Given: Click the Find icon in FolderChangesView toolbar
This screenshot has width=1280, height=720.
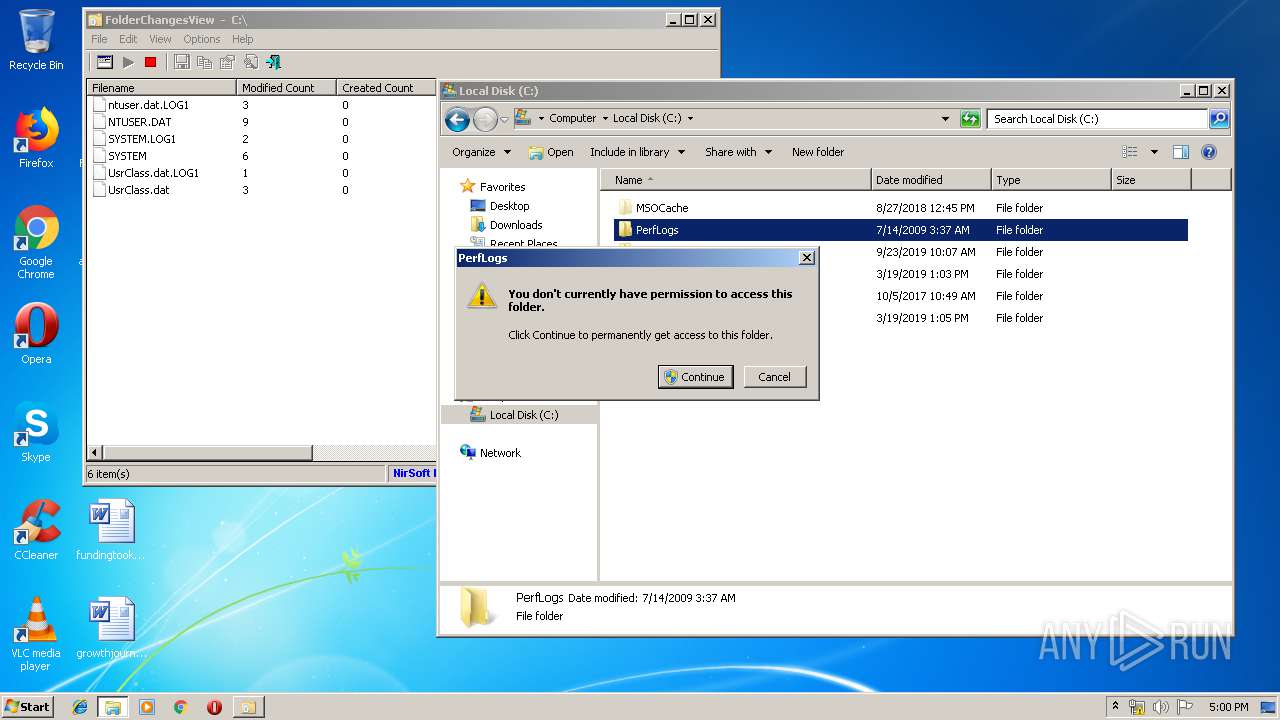Looking at the screenshot, I should pos(250,62).
